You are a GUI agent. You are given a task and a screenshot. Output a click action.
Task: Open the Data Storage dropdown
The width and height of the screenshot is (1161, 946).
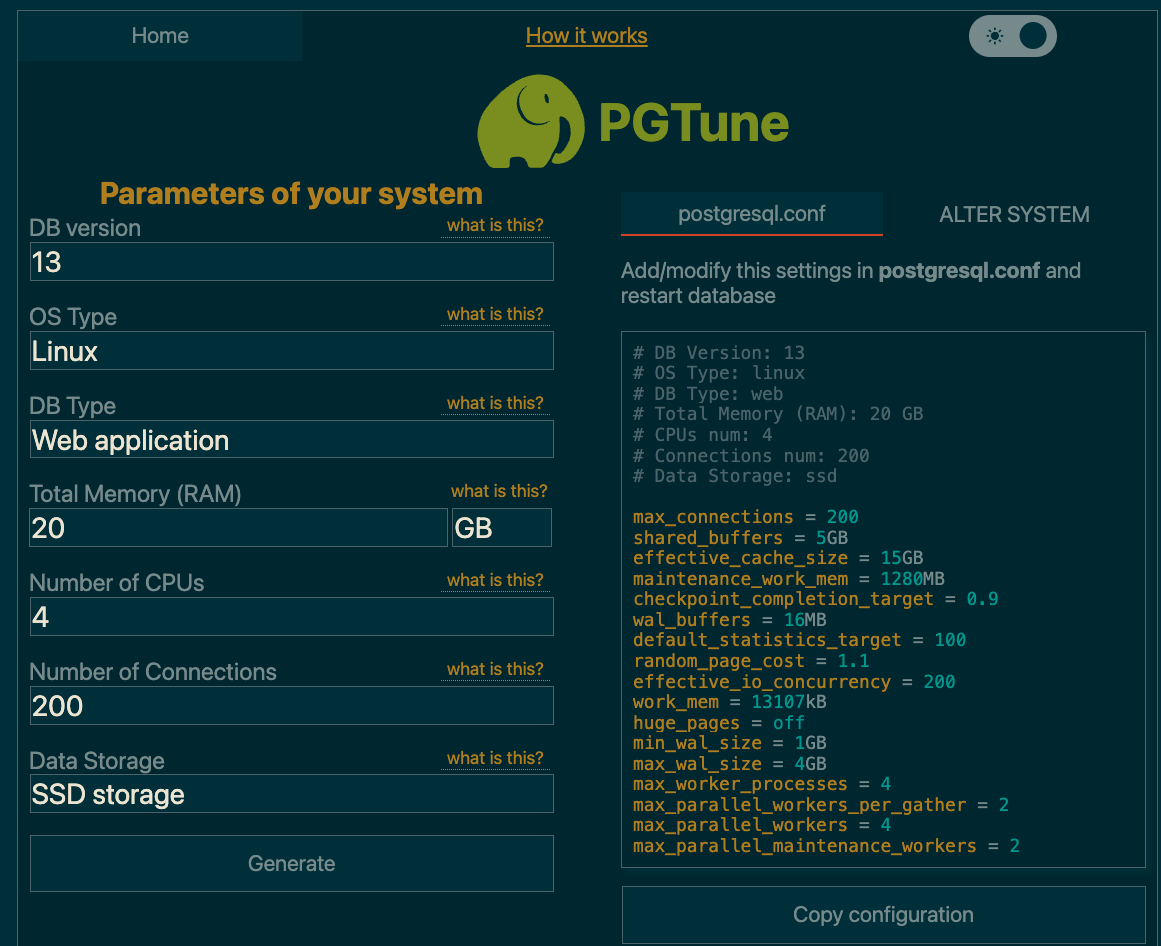pyautogui.click(x=291, y=794)
